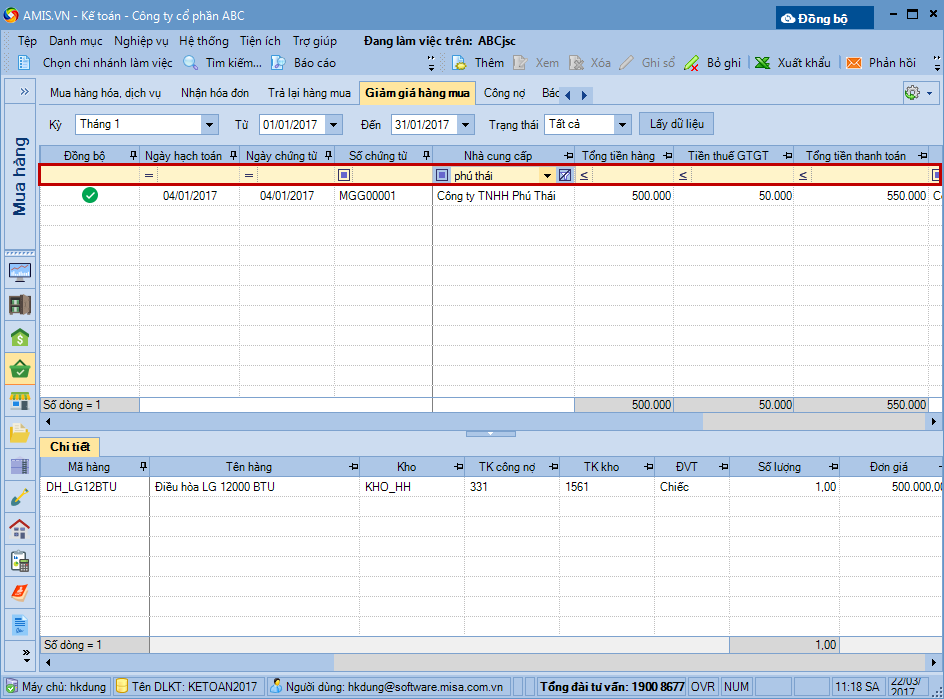Open Phản hồi feedback envelope icon
The height and width of the screenshot is (699, 944).
pos(854,63)
